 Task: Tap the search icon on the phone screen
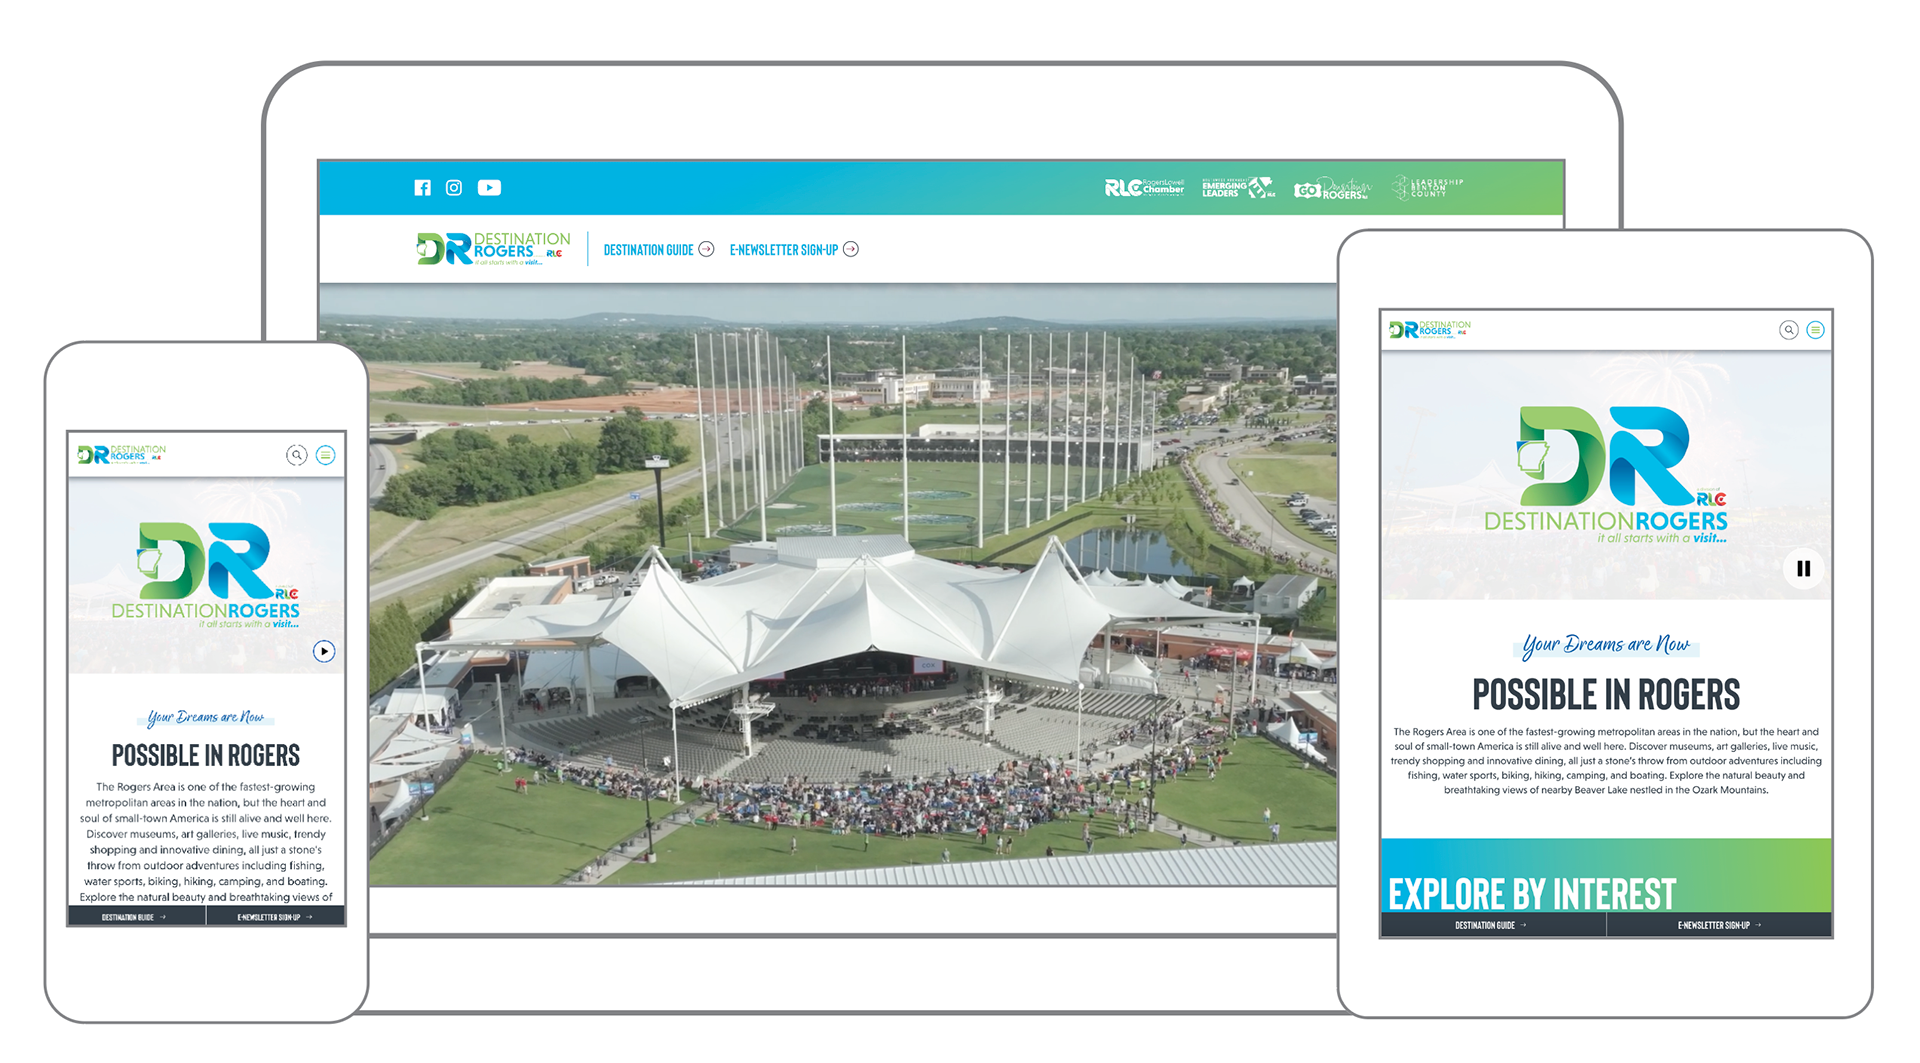296,455
